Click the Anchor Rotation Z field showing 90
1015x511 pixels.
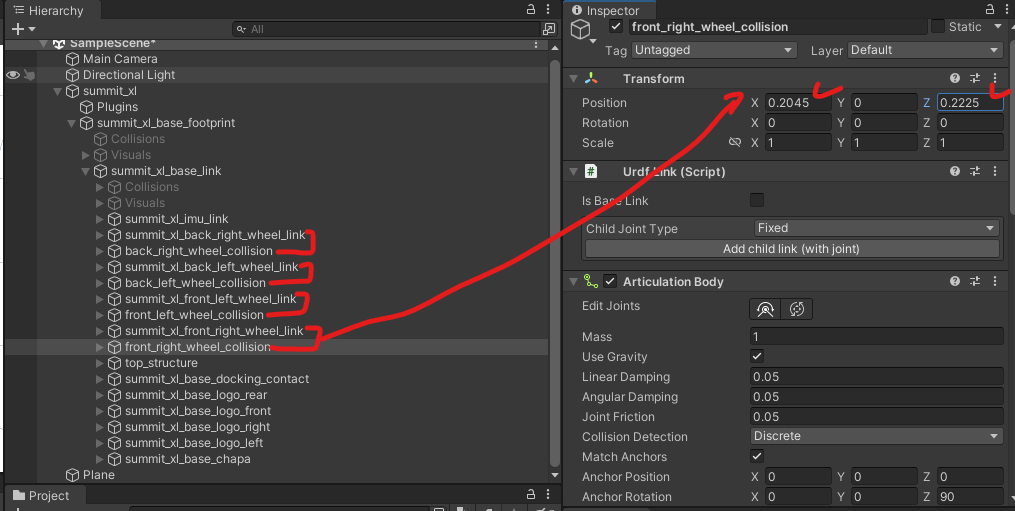(970, 496)
